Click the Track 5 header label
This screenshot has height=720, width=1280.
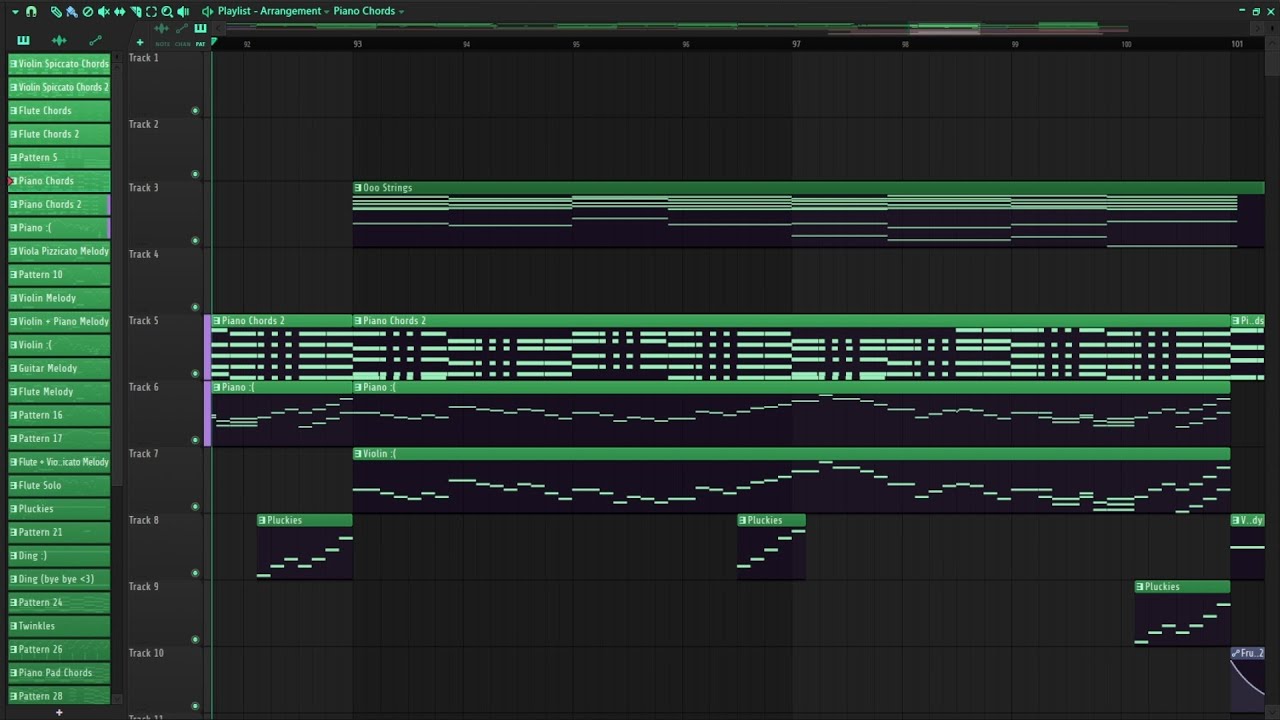pos(144,321)
